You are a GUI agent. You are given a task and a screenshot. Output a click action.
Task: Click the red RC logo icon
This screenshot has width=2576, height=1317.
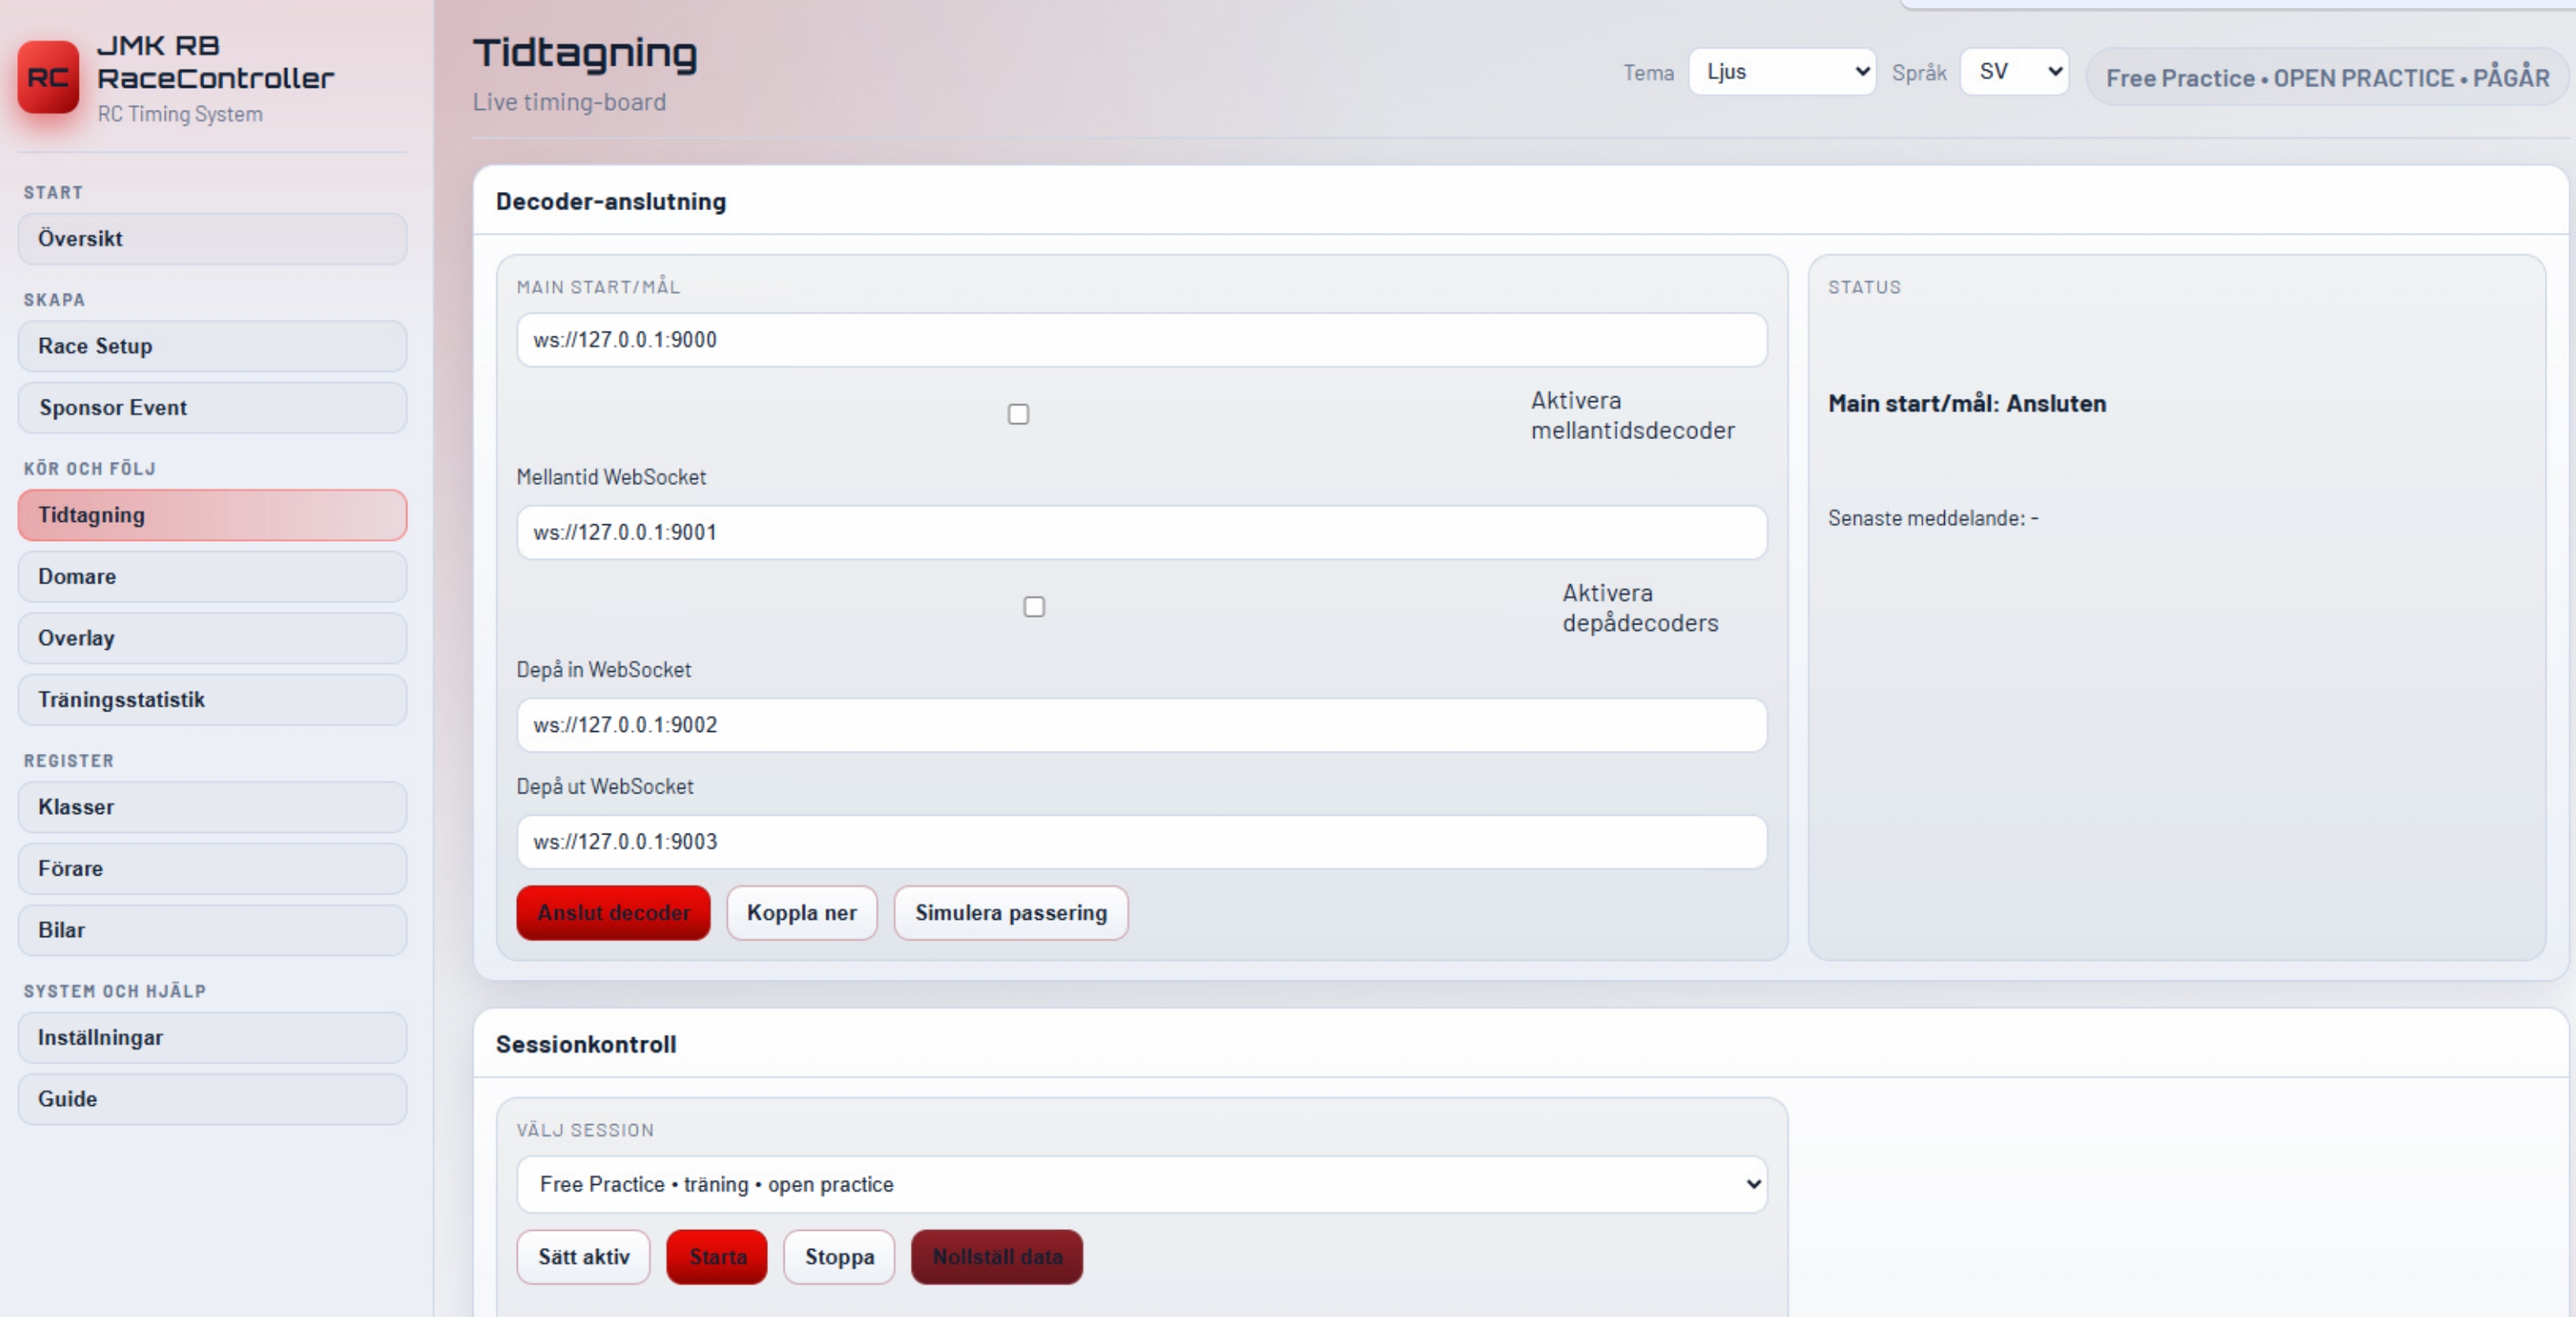tap(48, 77)
